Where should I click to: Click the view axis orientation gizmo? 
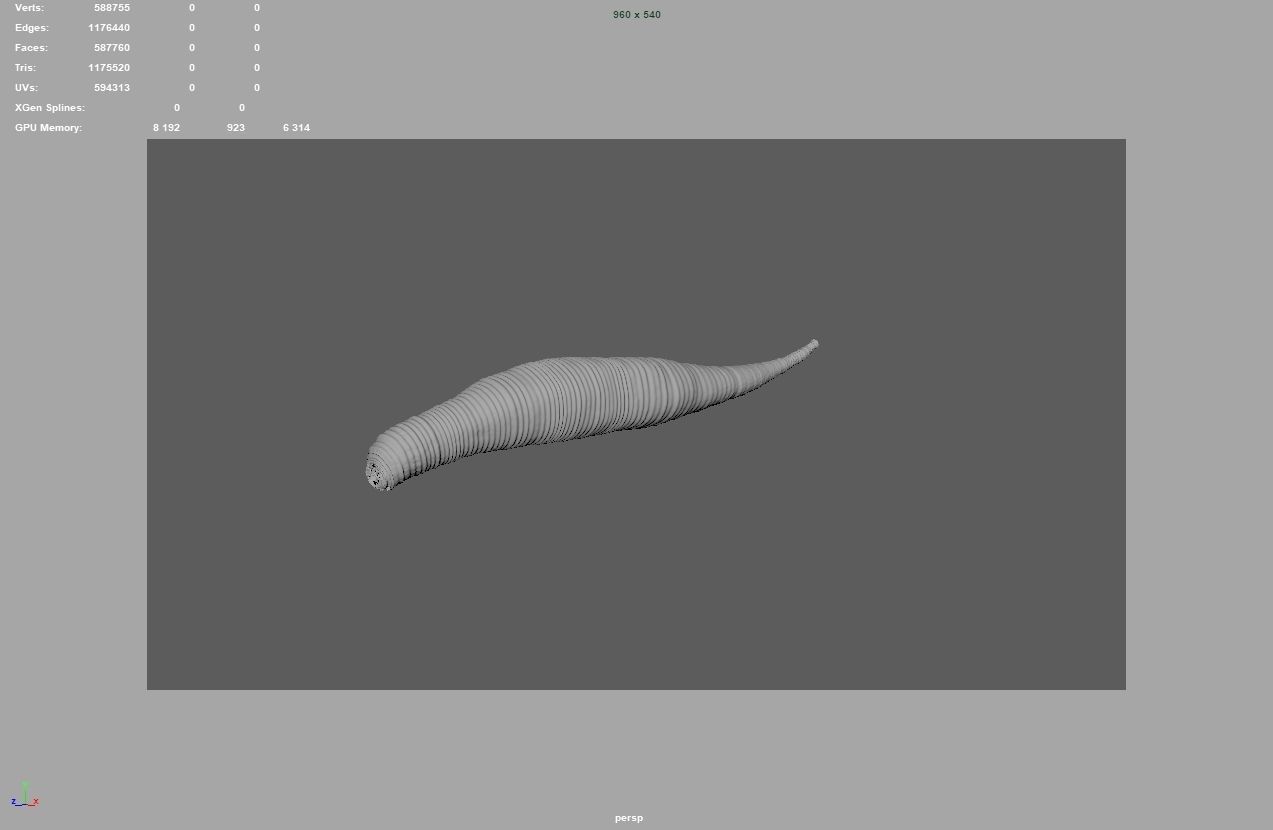[x=25, y=796]
